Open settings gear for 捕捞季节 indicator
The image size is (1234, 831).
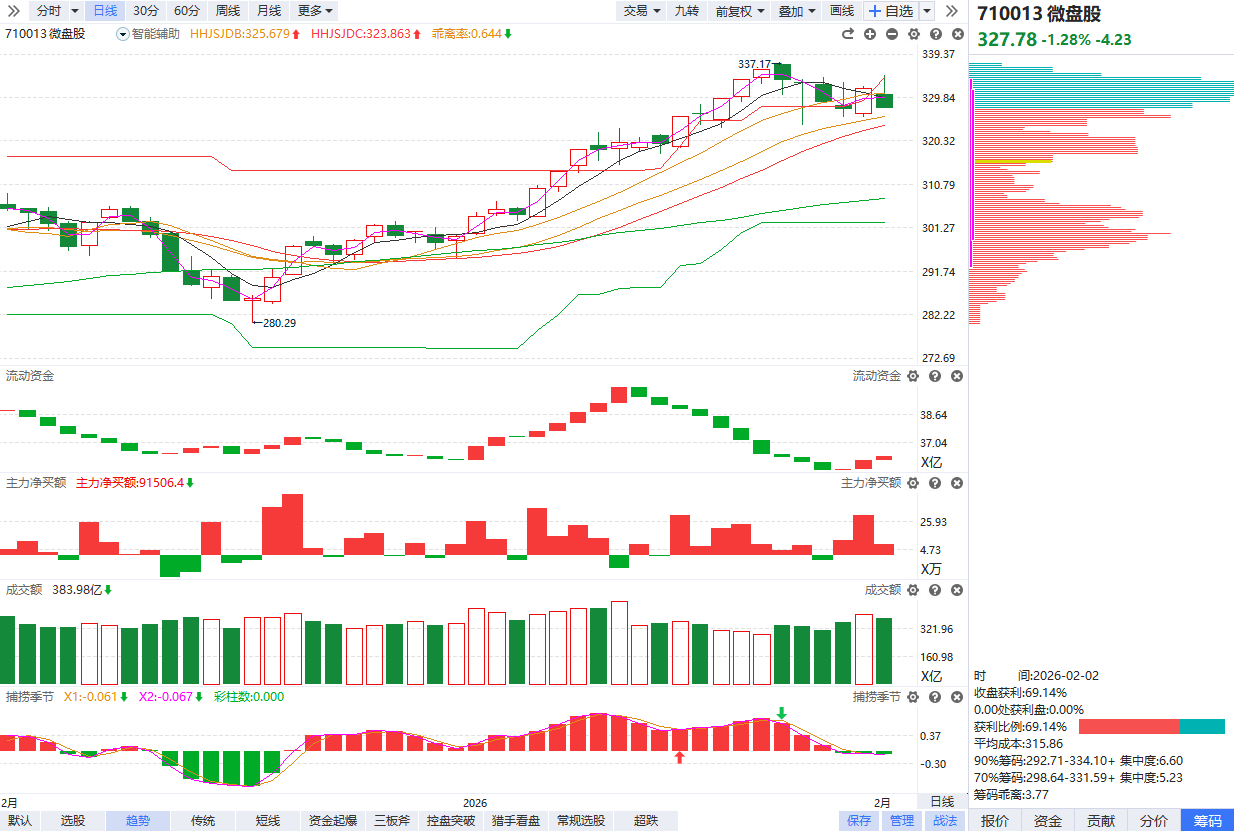coord(913,697)
